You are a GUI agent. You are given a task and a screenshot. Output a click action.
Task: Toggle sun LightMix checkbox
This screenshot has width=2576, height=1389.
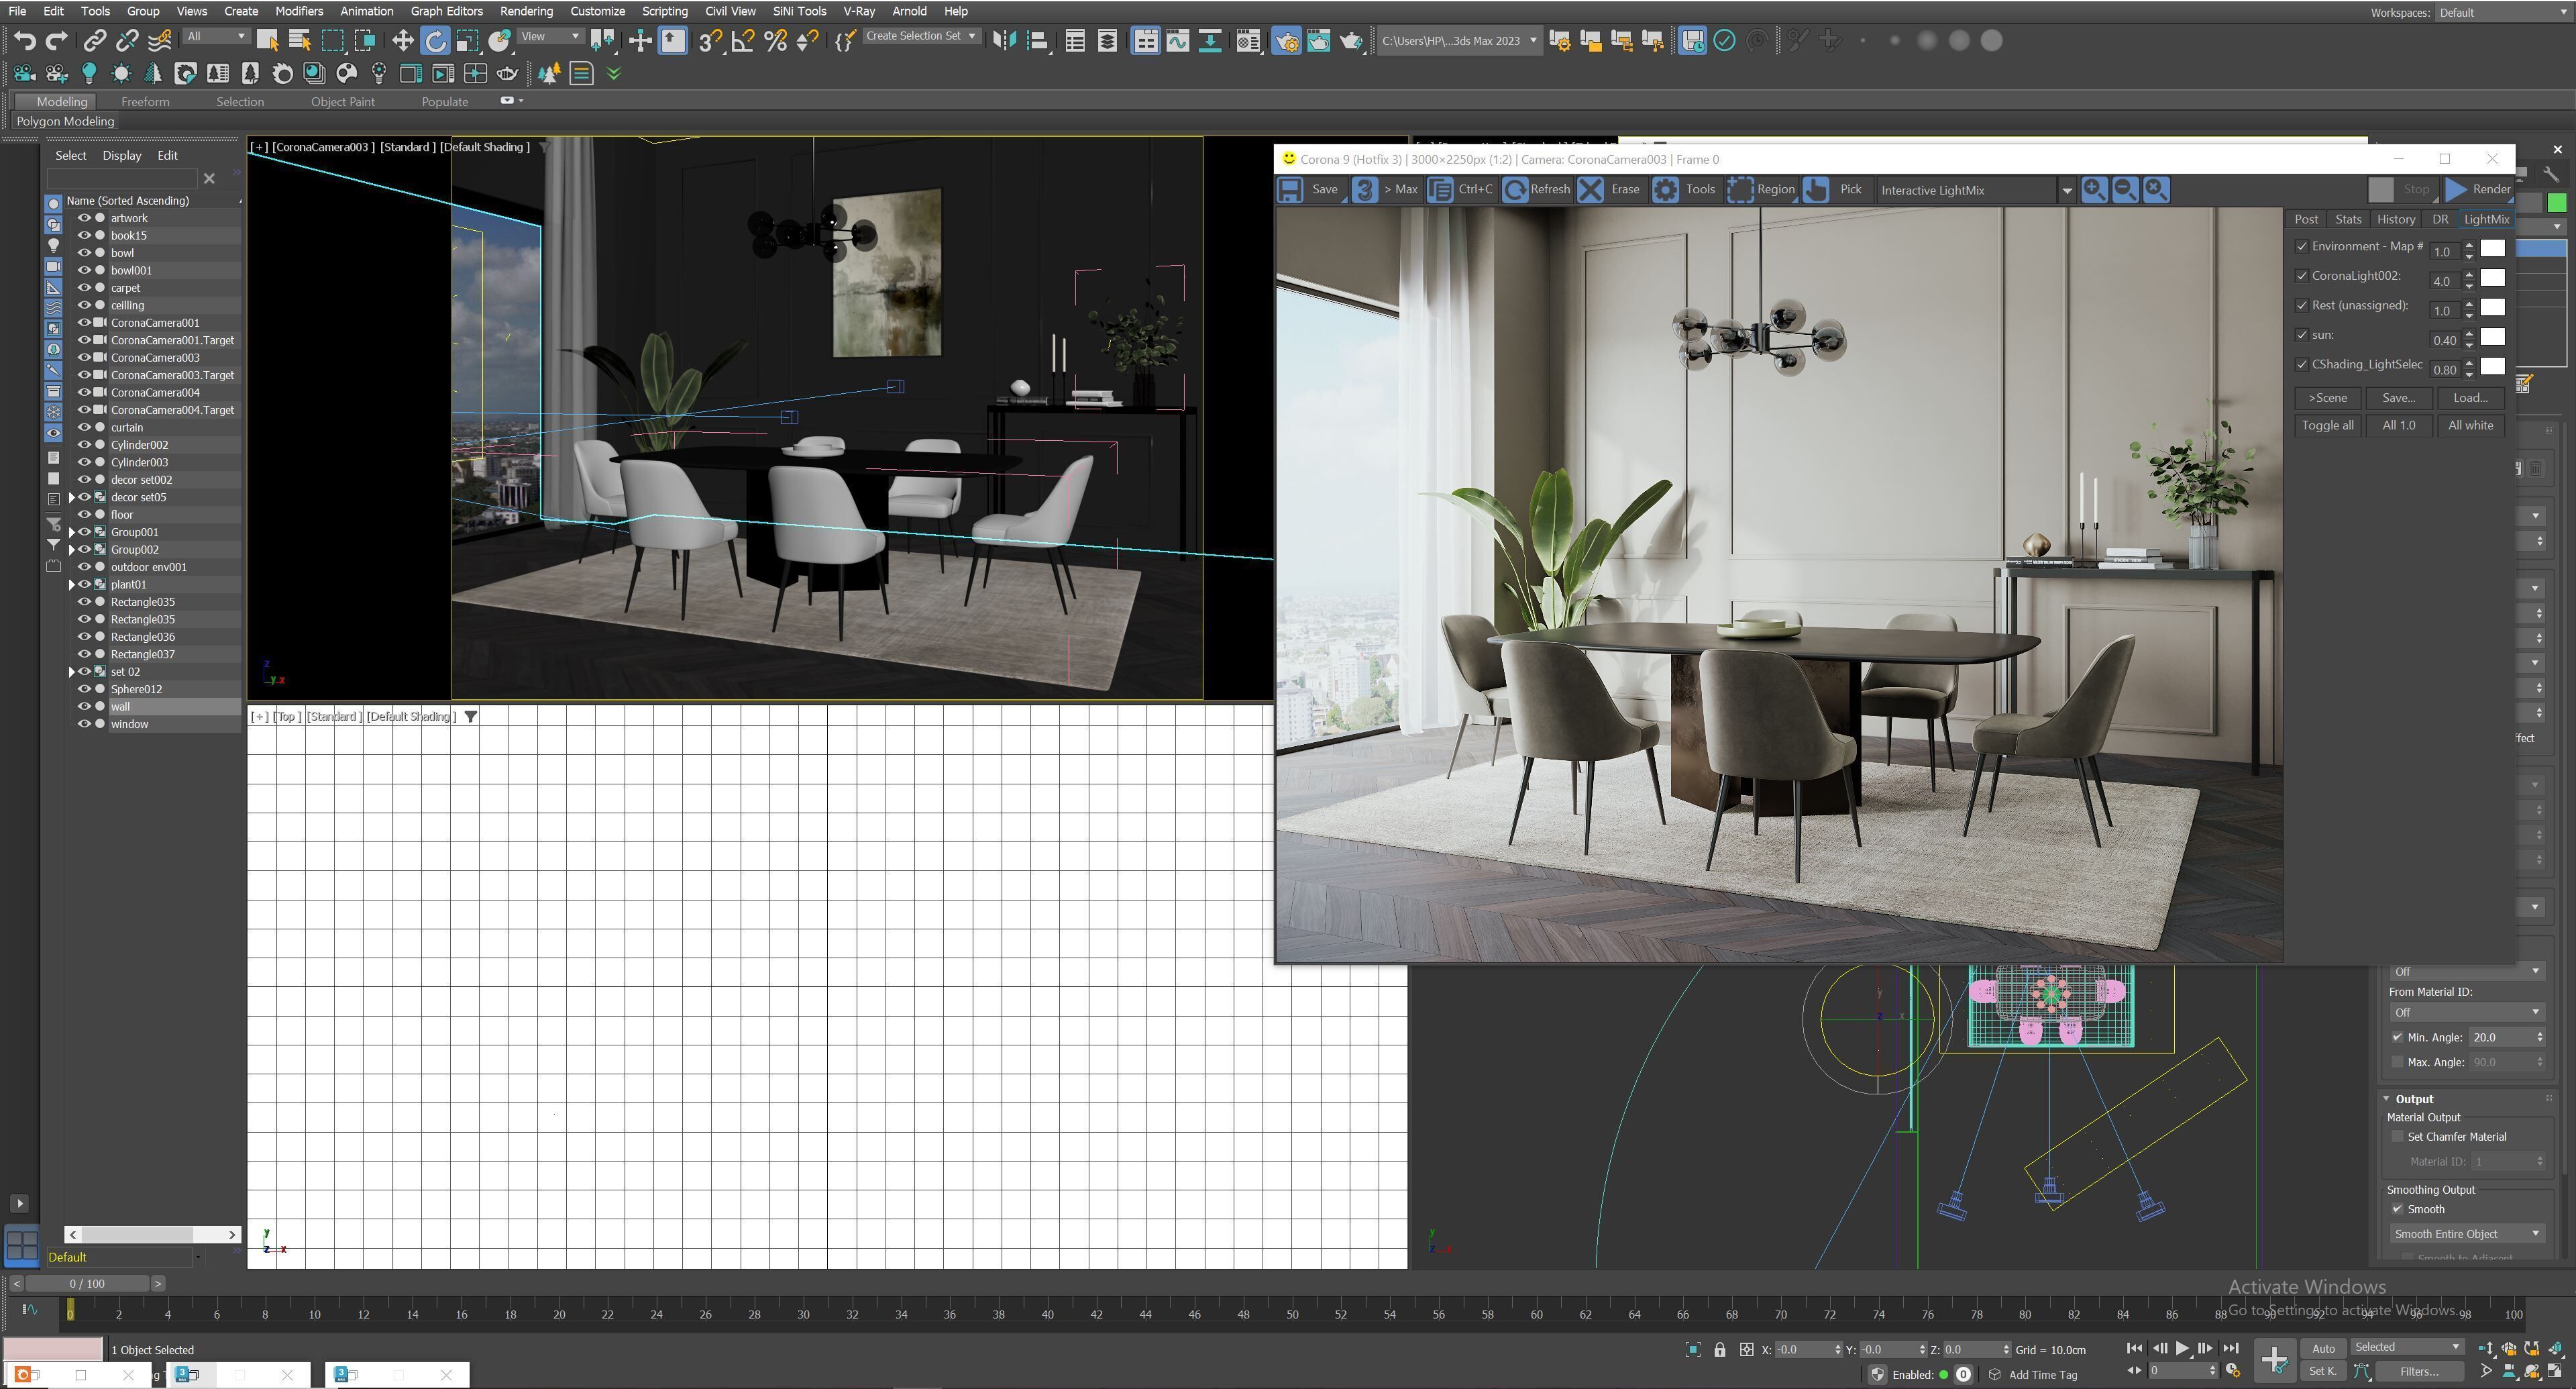click(x=2301, y=335)
